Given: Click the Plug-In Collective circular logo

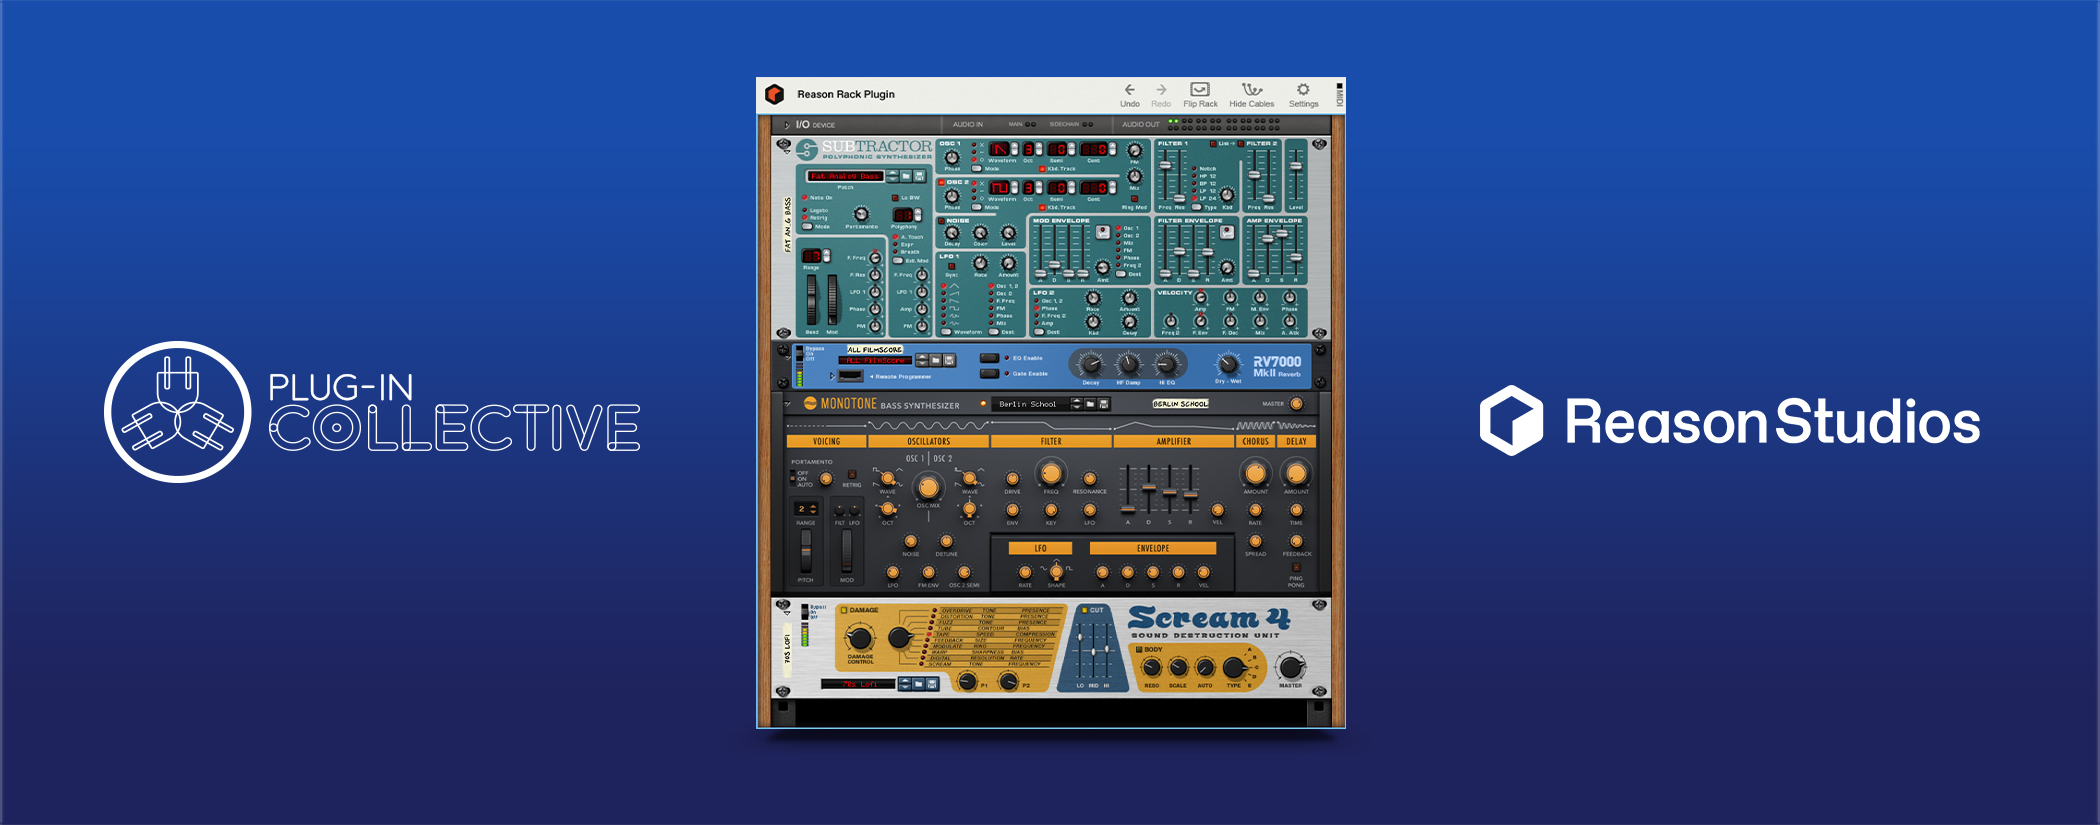Looking at the screenshot, I should pyautogui.click(x=178, y=412).
